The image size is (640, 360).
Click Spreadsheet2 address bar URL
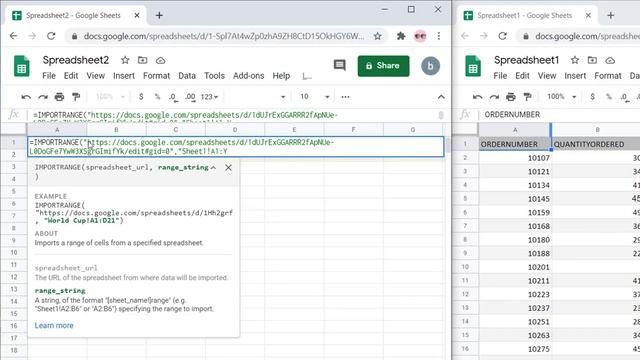(x=224, y=36)
